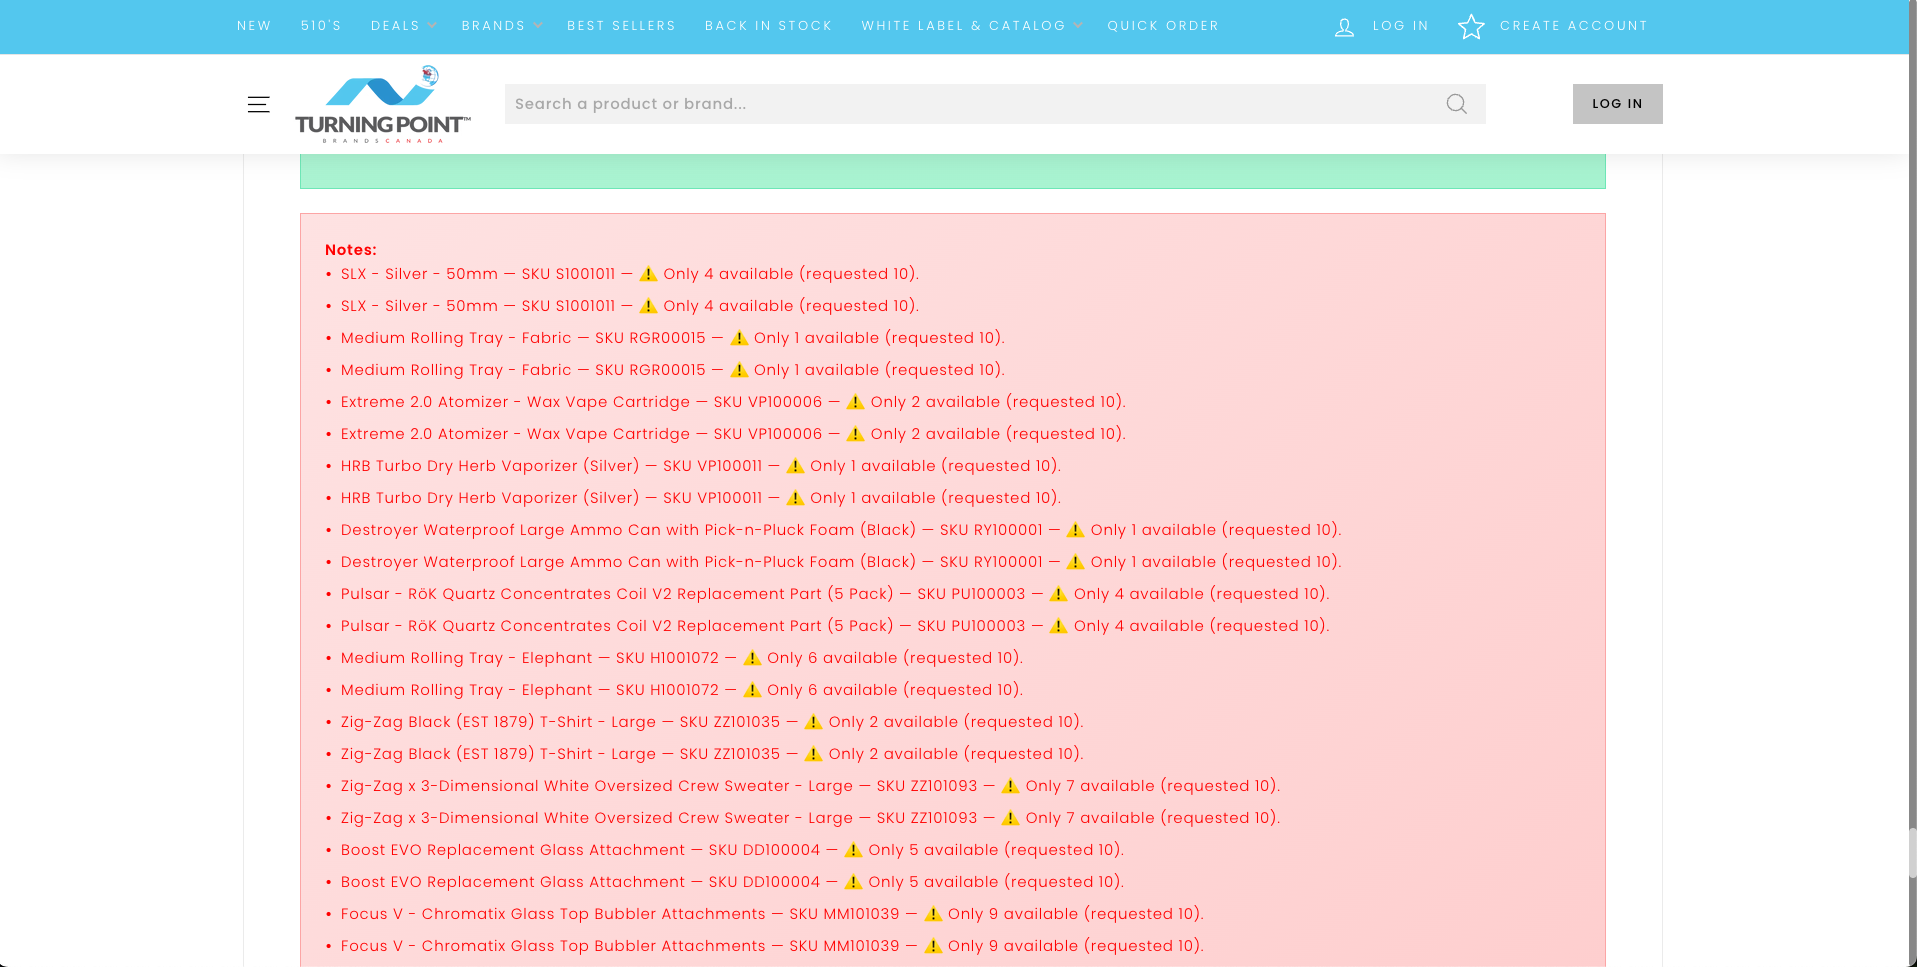Go to Best Sellers page
The image size is (1917, 967).
coord(621,26)
